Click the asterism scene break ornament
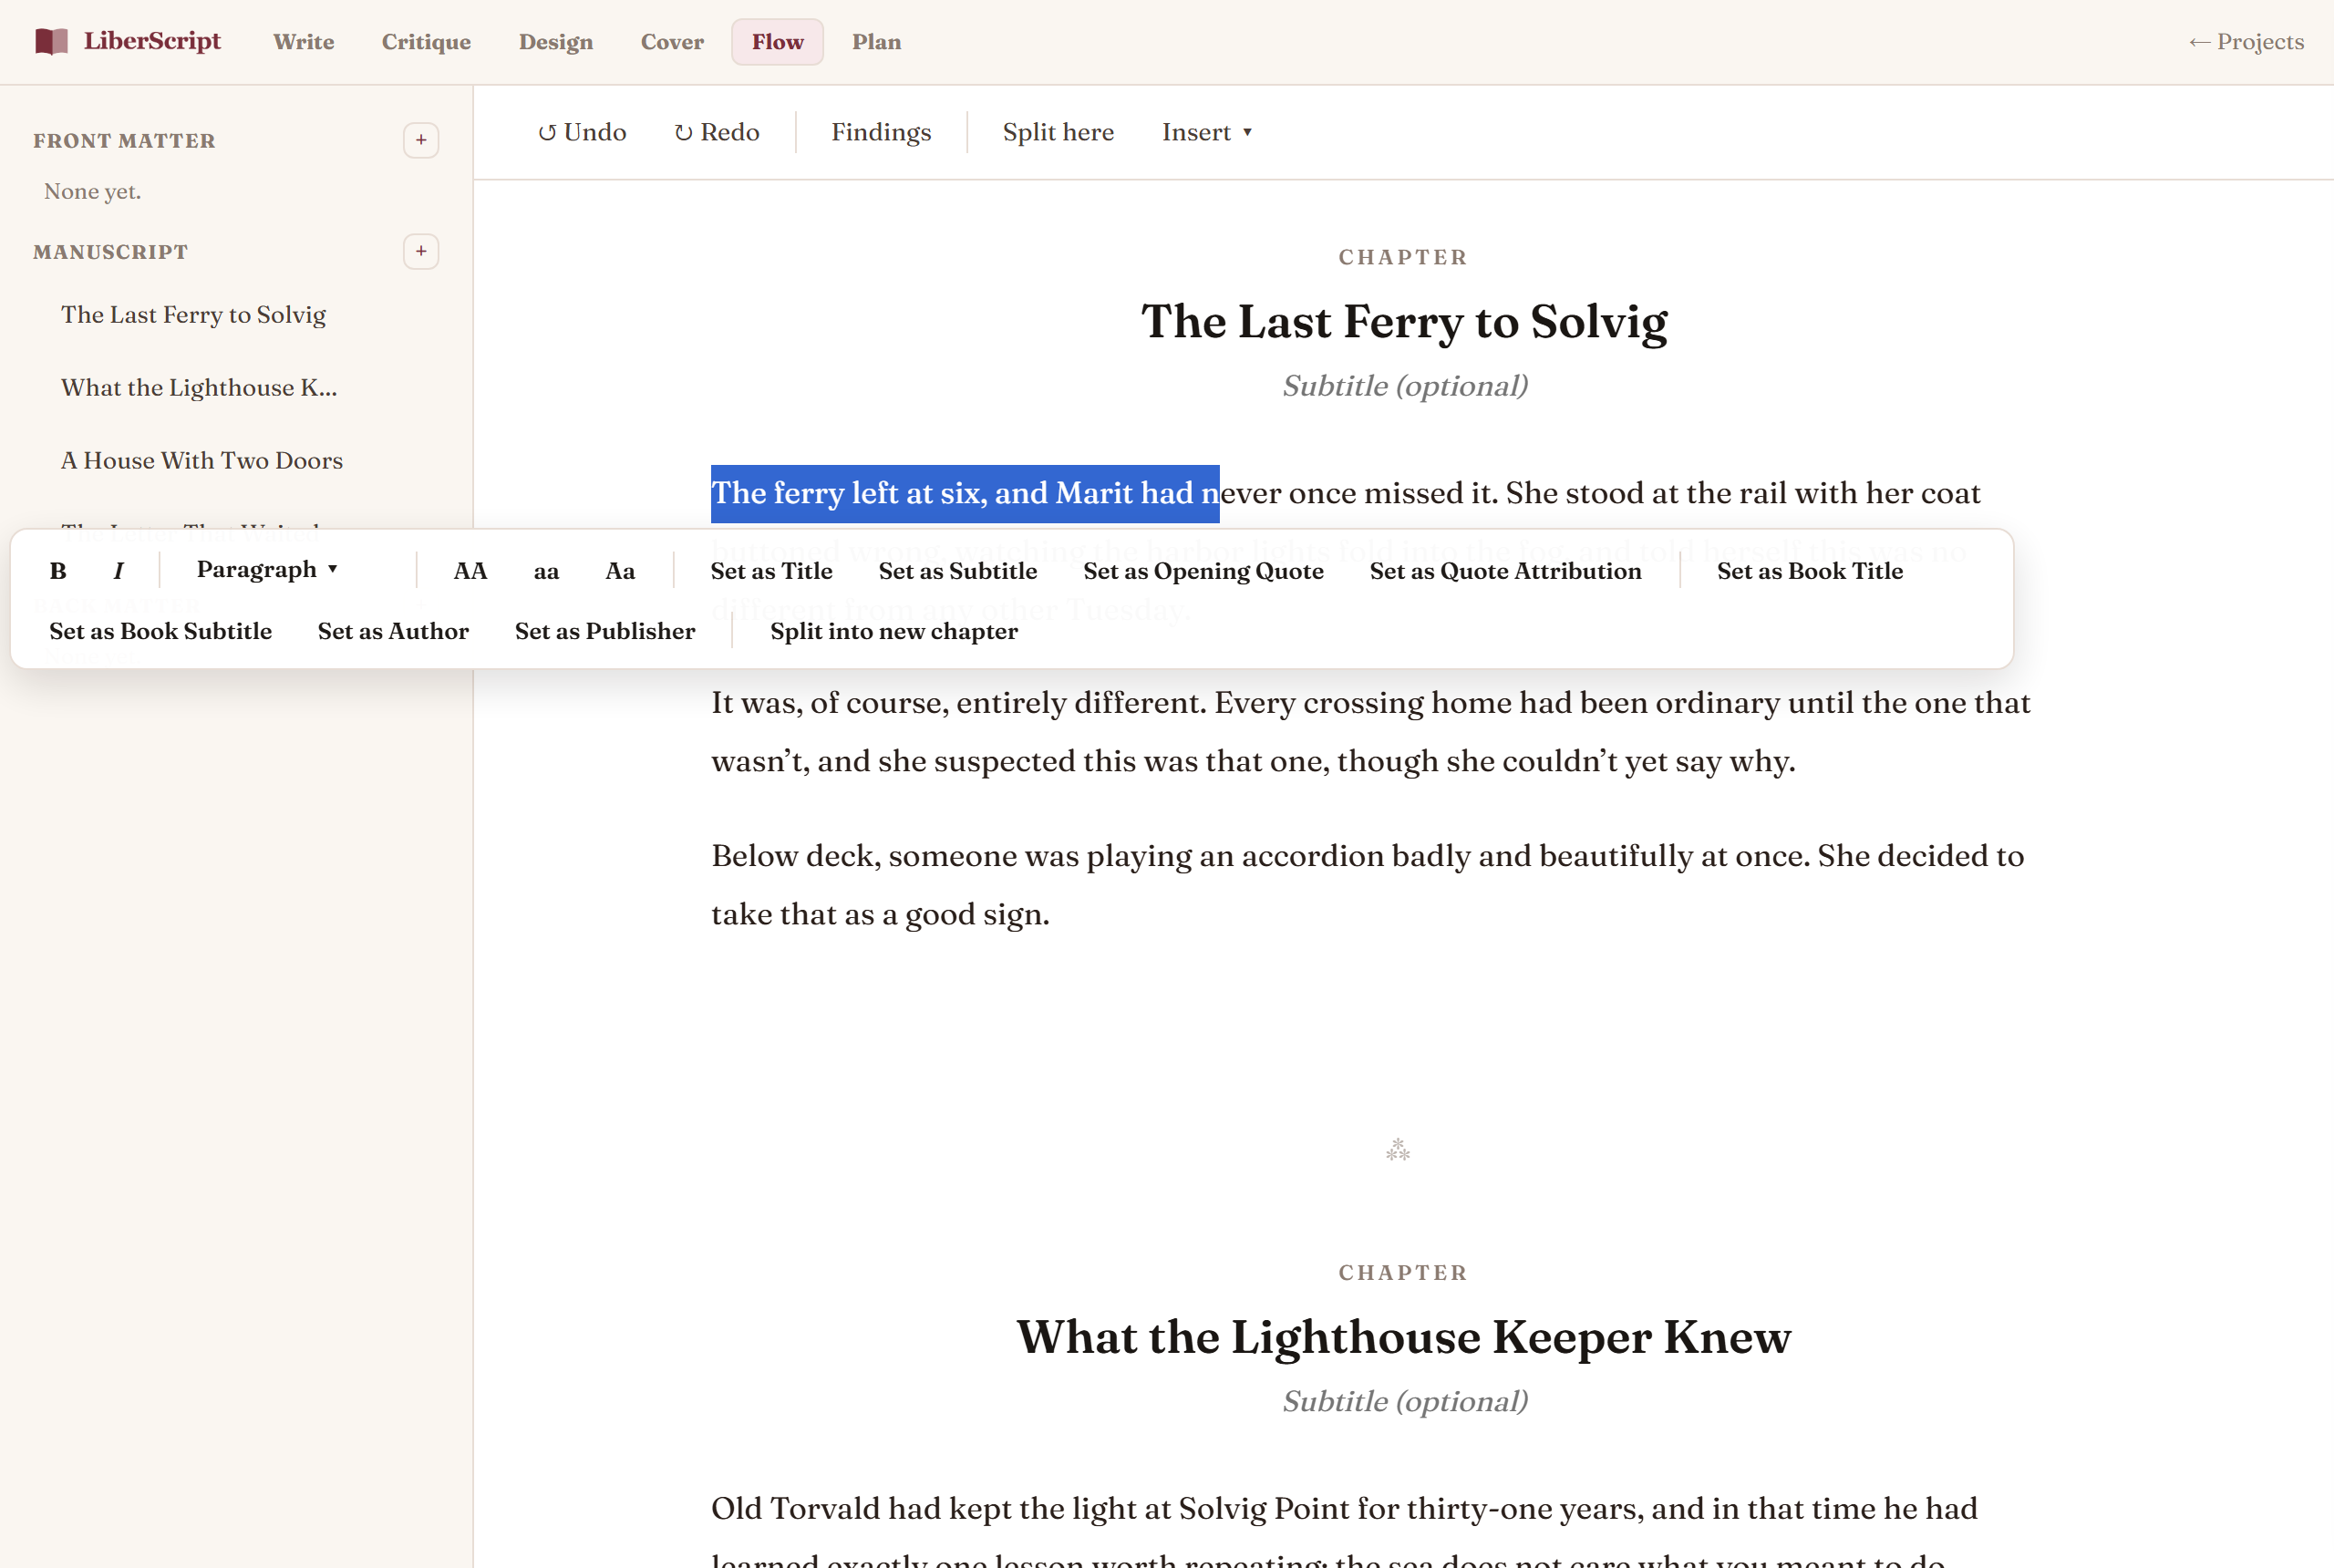The height and width of the screenshot is (1568, 2334). [x=1398, y=1149]
